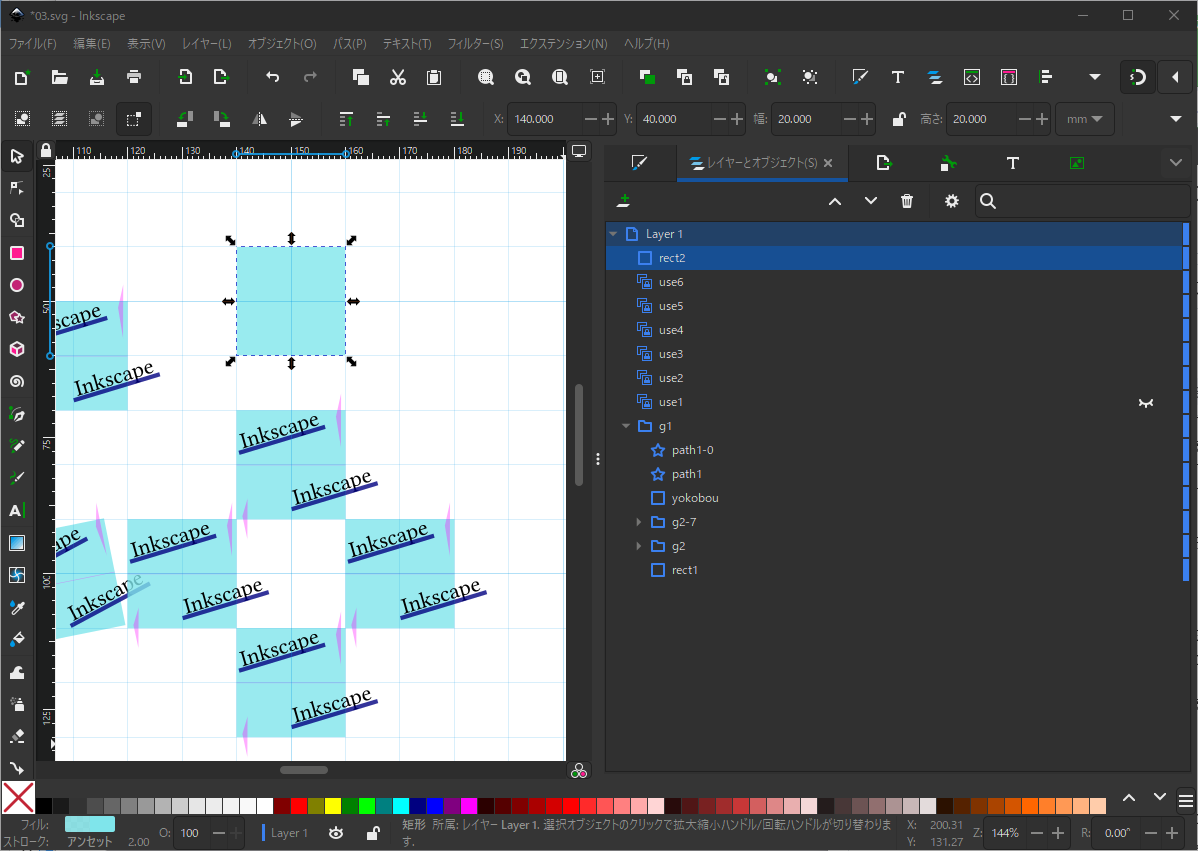Screen dimensions: 1198x851
Task: Open dock panel tabs chevron menu
Action: tap(1176, 163)
